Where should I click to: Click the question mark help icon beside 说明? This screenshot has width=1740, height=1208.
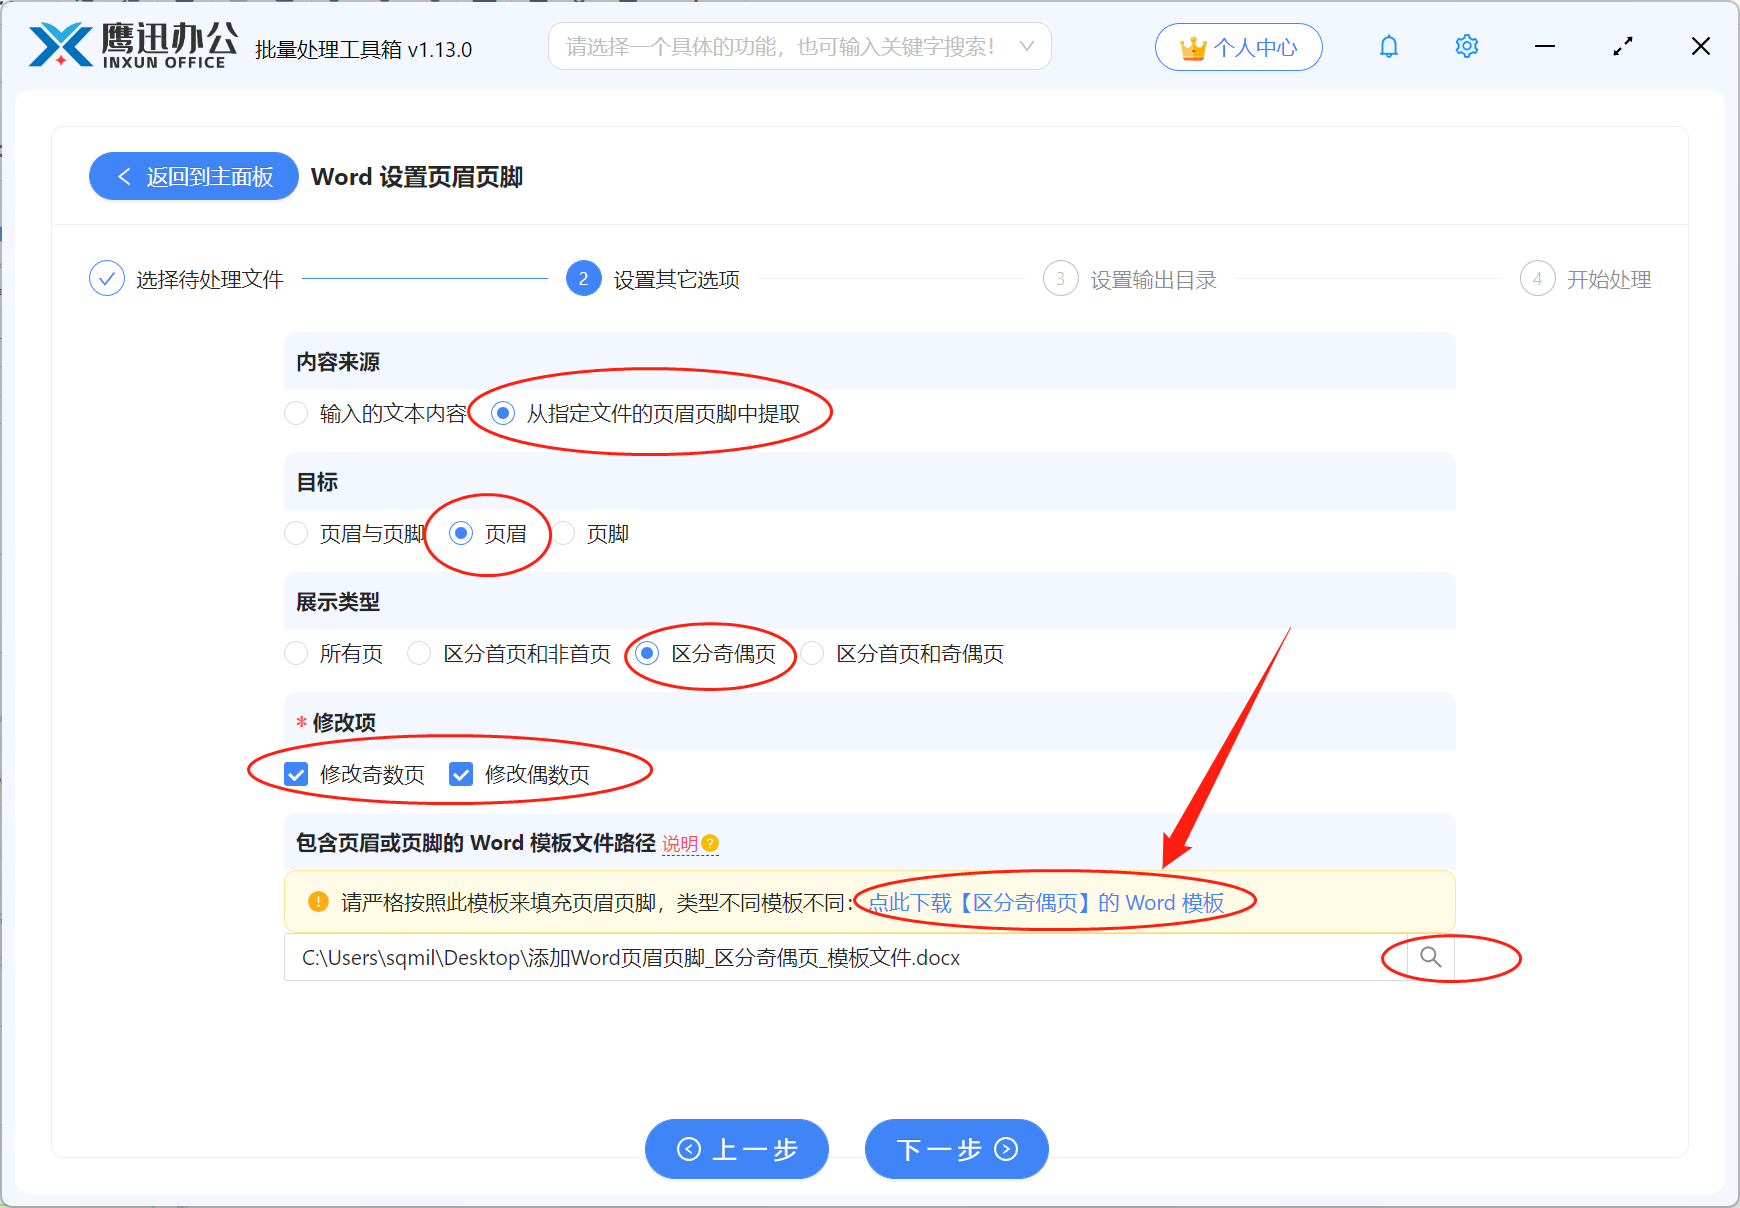[x=710, y=844]
